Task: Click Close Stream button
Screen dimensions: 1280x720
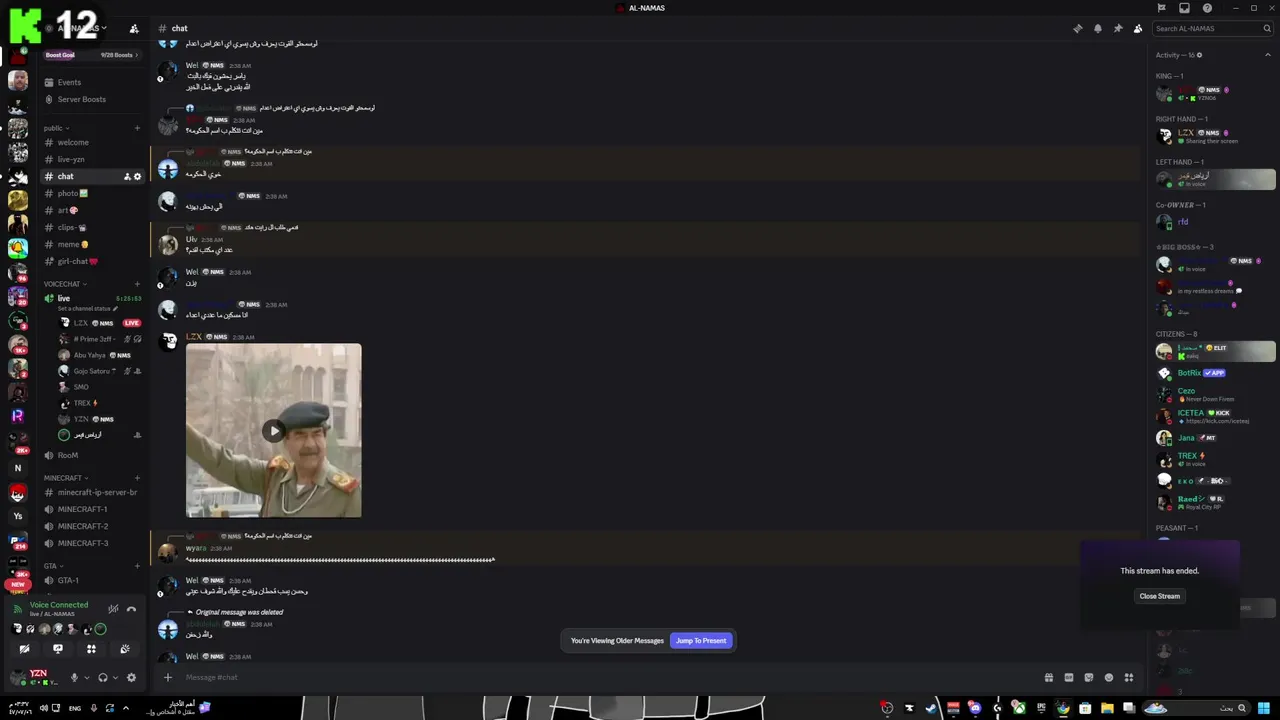Action: [1160, 596]
